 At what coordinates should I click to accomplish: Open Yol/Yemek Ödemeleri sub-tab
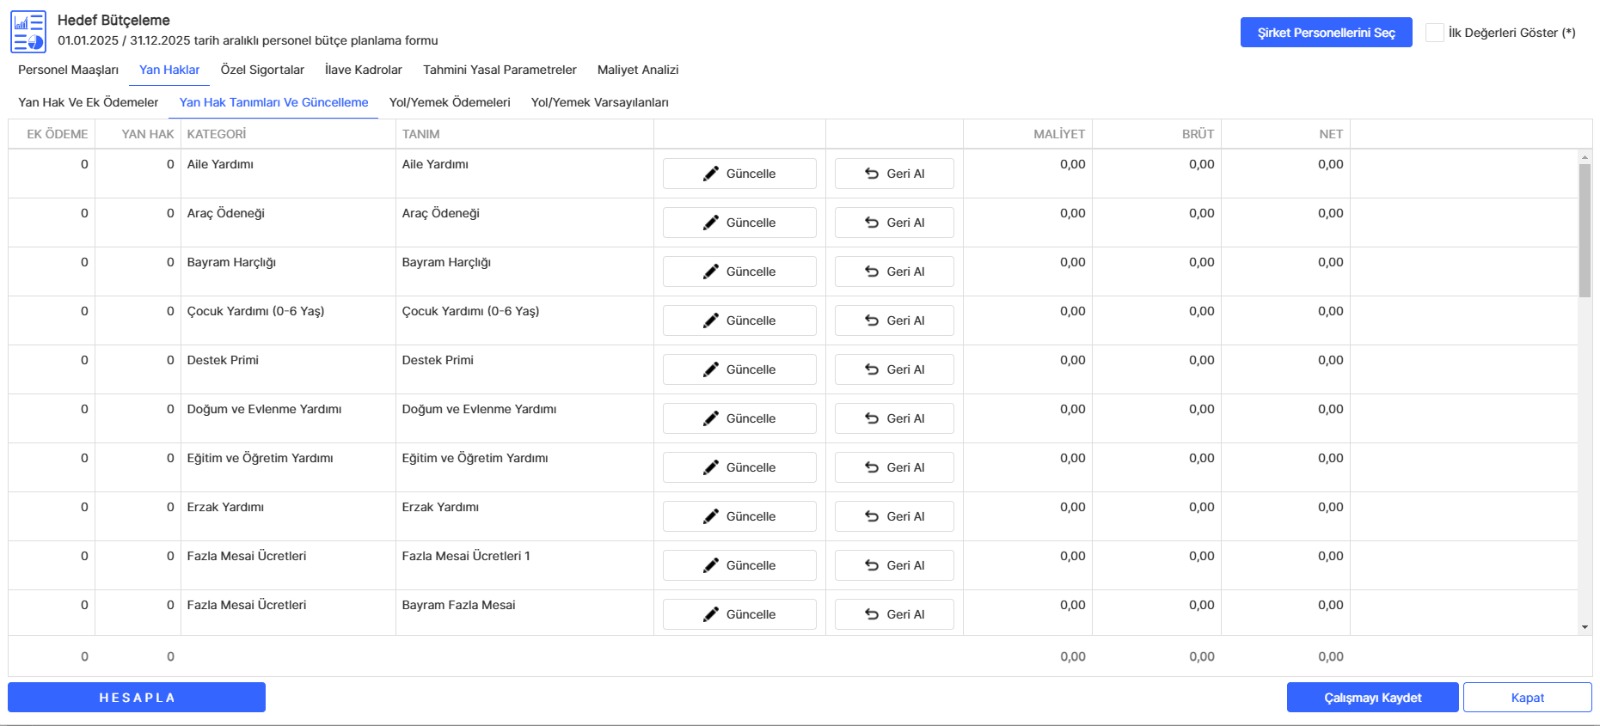pos(449,103)
